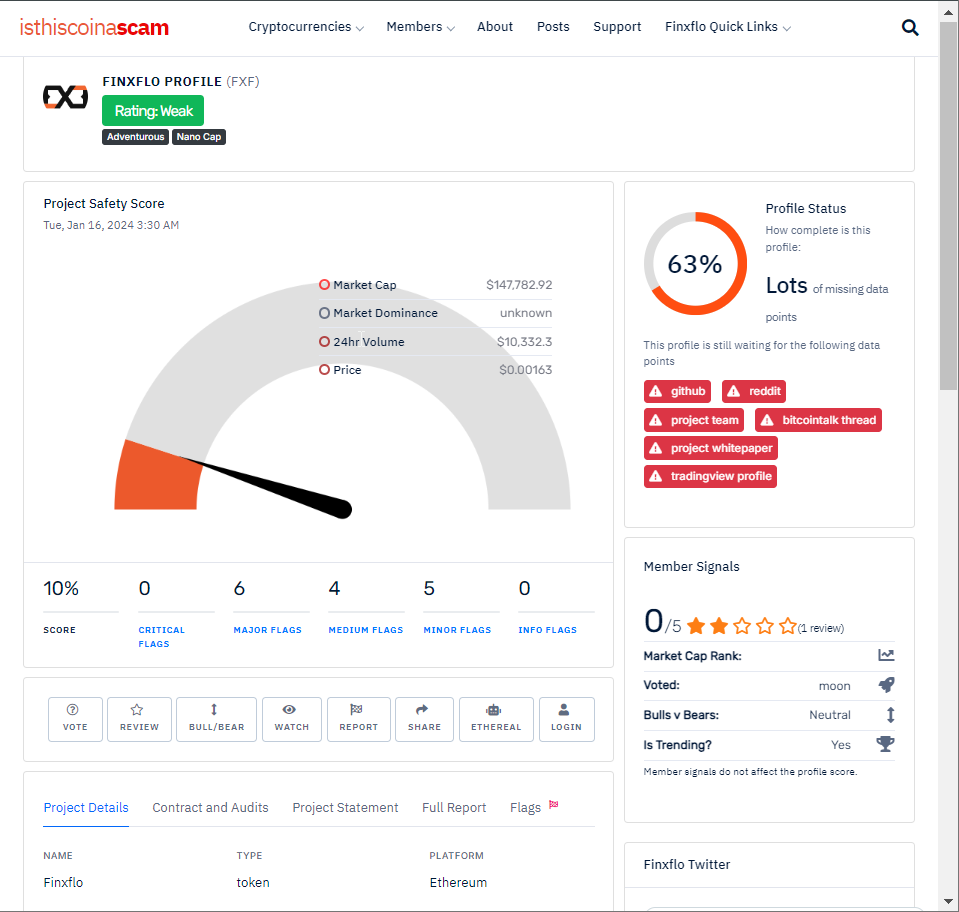
Task: Click the reddit missing data badge
Action: point(754,391)
